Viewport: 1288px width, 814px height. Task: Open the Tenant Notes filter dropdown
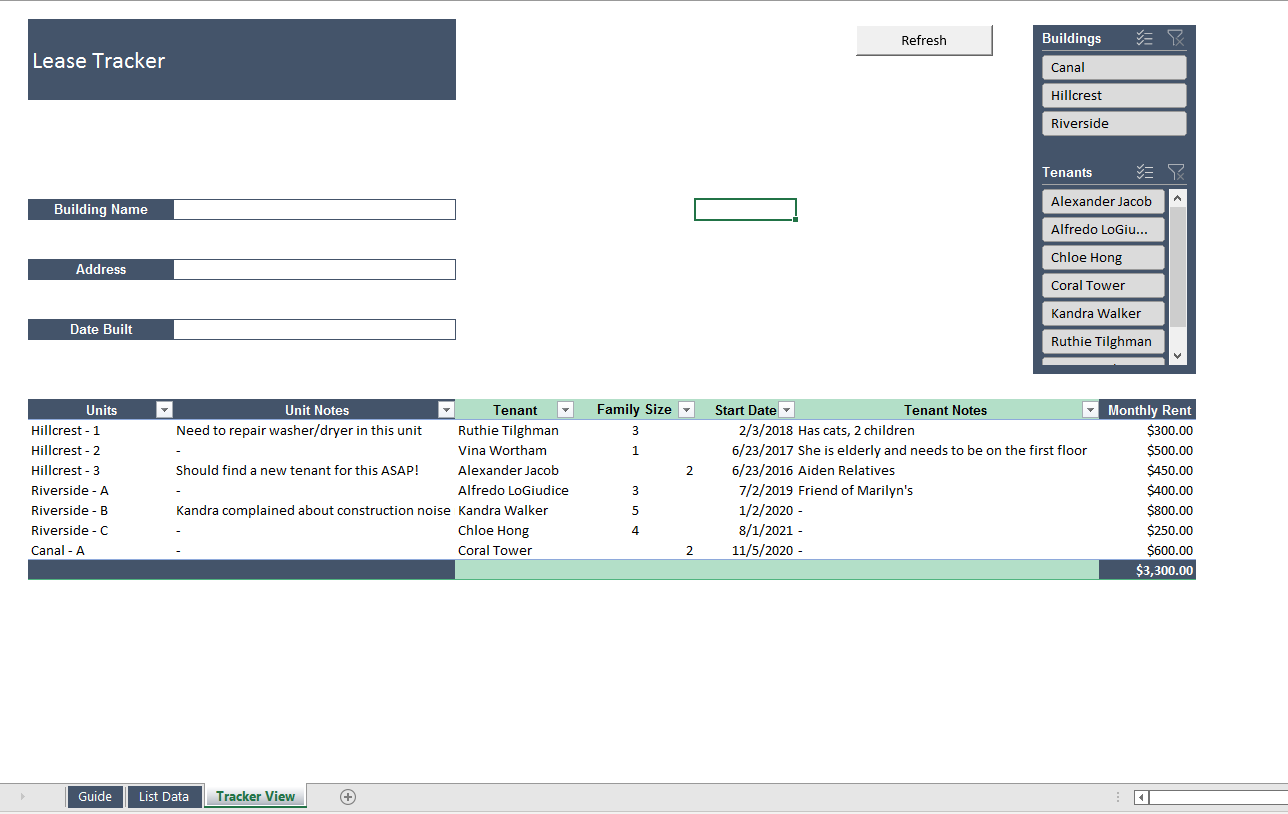tap(1090, 410)
